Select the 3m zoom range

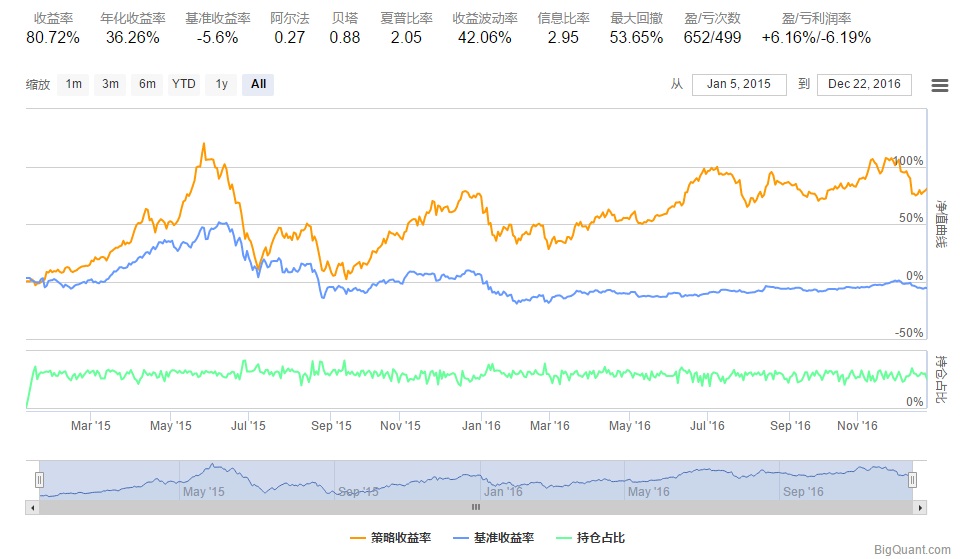click(x=110, y=84)
